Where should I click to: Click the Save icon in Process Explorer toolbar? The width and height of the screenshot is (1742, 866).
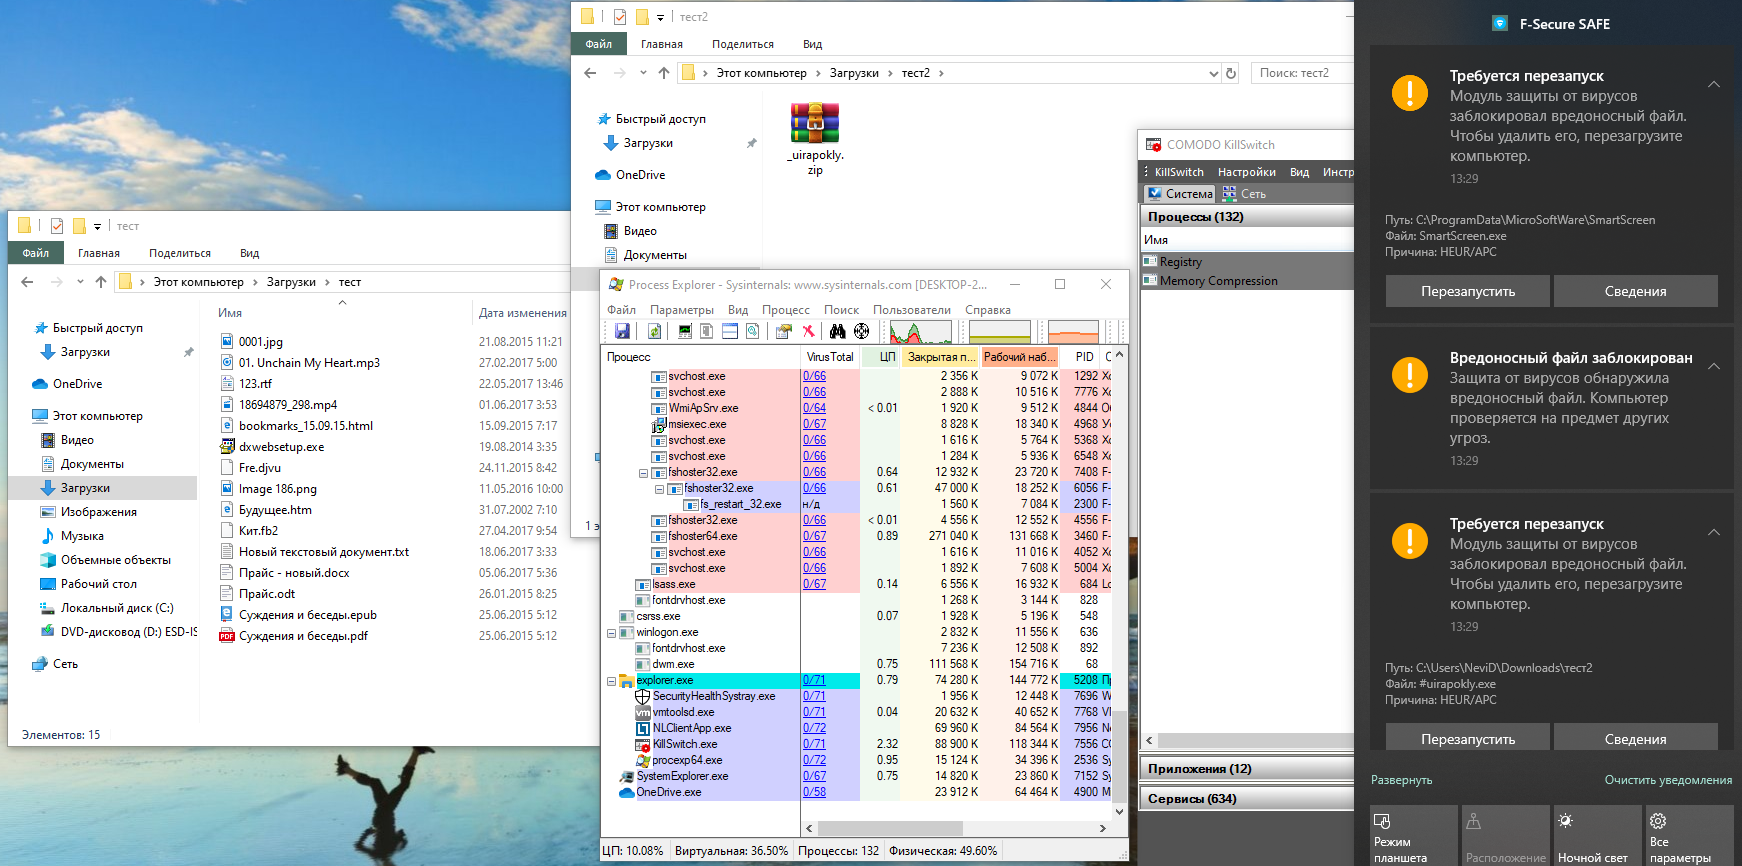(622, 331)
